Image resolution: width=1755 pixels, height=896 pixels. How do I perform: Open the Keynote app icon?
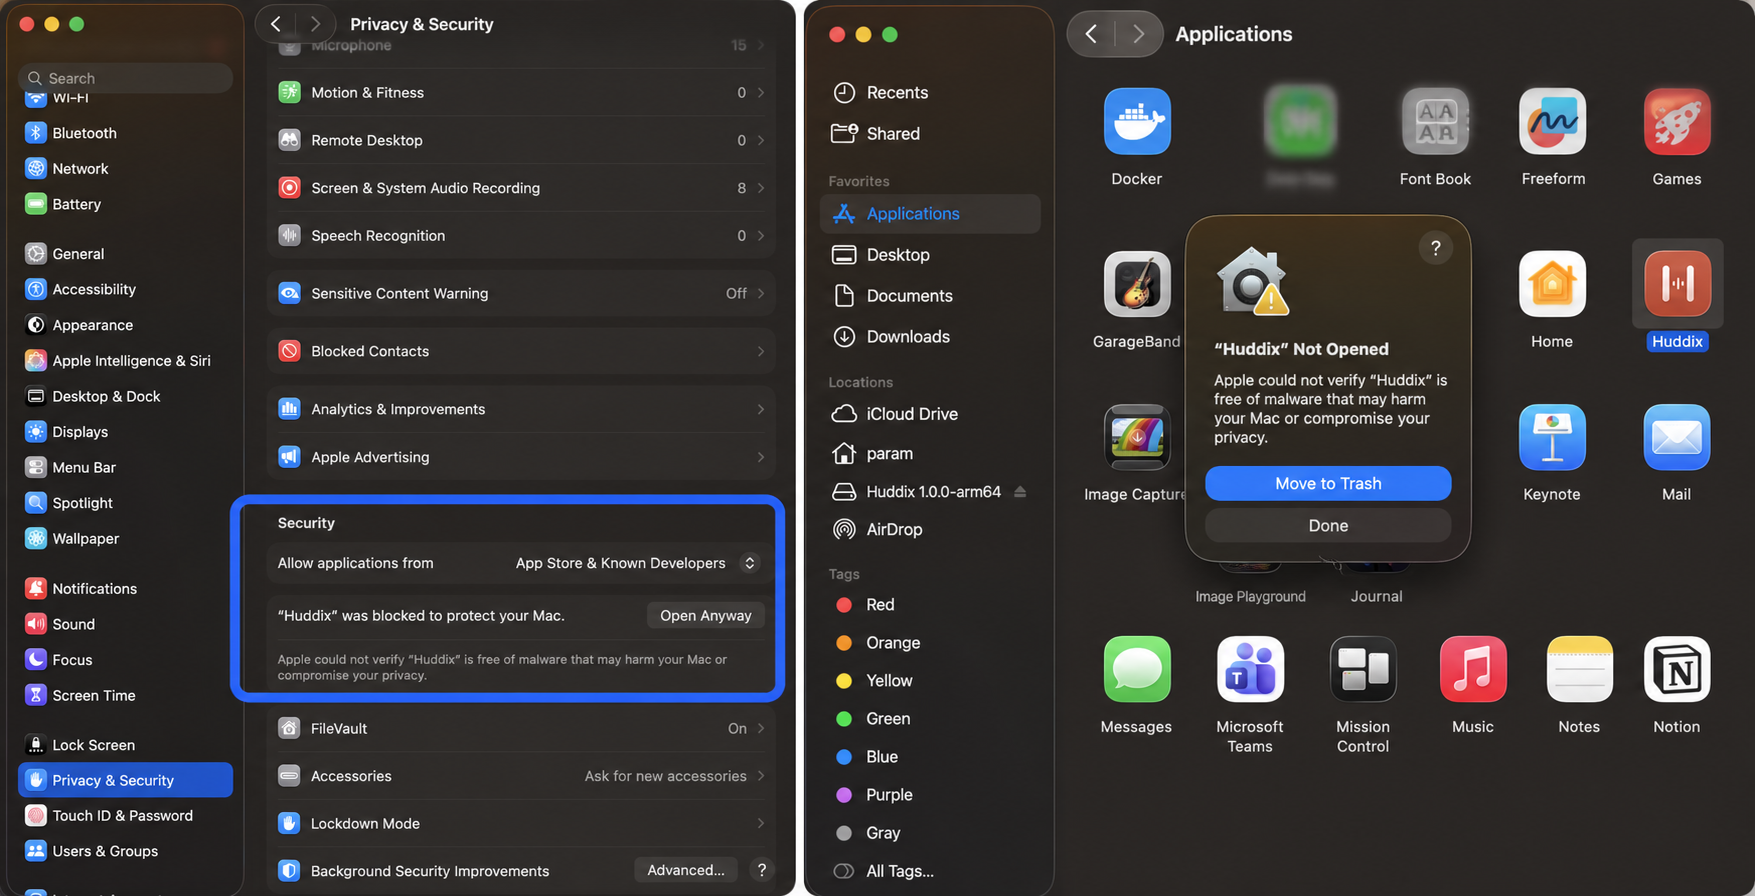tap(1552, 437)
